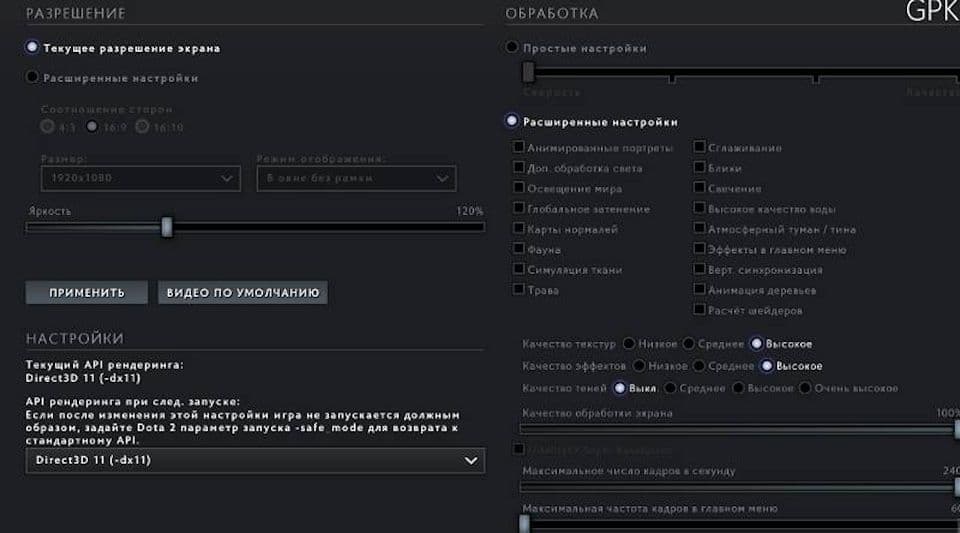Enable 'Верт. синхронизация' checkbox
Viewport: 960px width, 533px height.
click(699, 270)
